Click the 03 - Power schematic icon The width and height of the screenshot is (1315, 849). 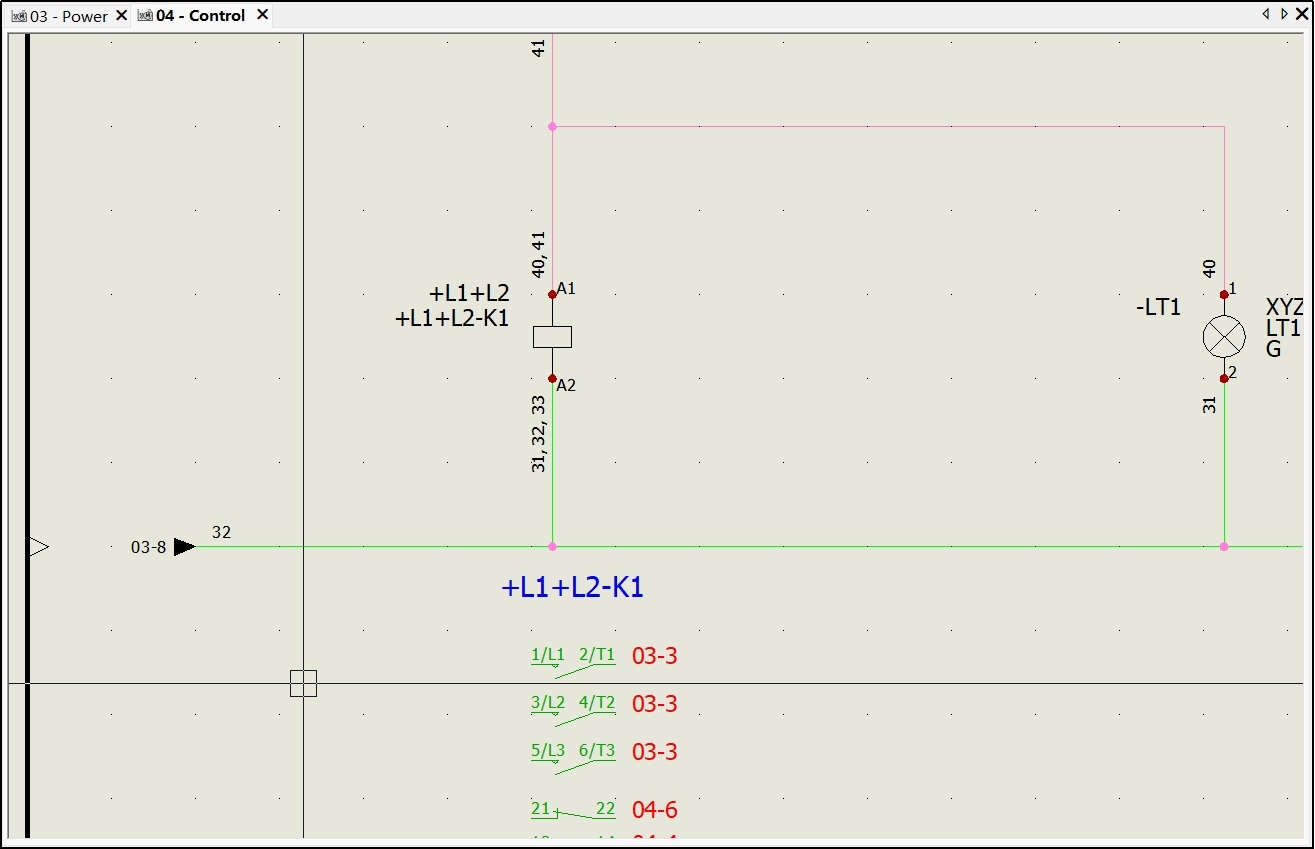click(19, 16)
